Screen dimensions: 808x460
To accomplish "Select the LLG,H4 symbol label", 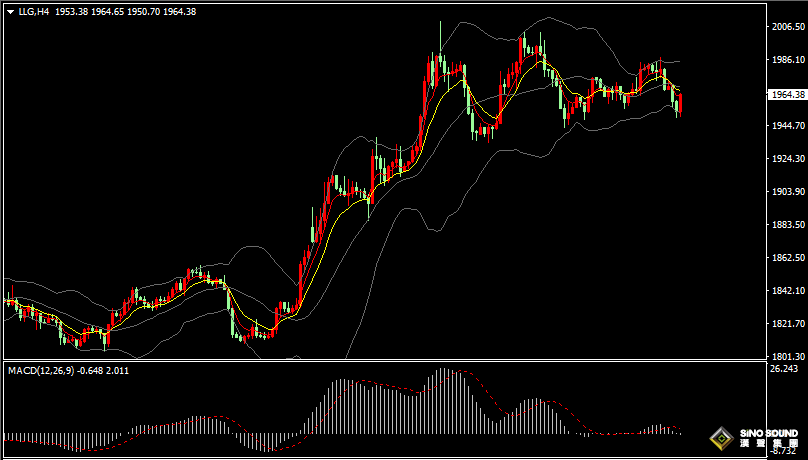I will (34, 12).
